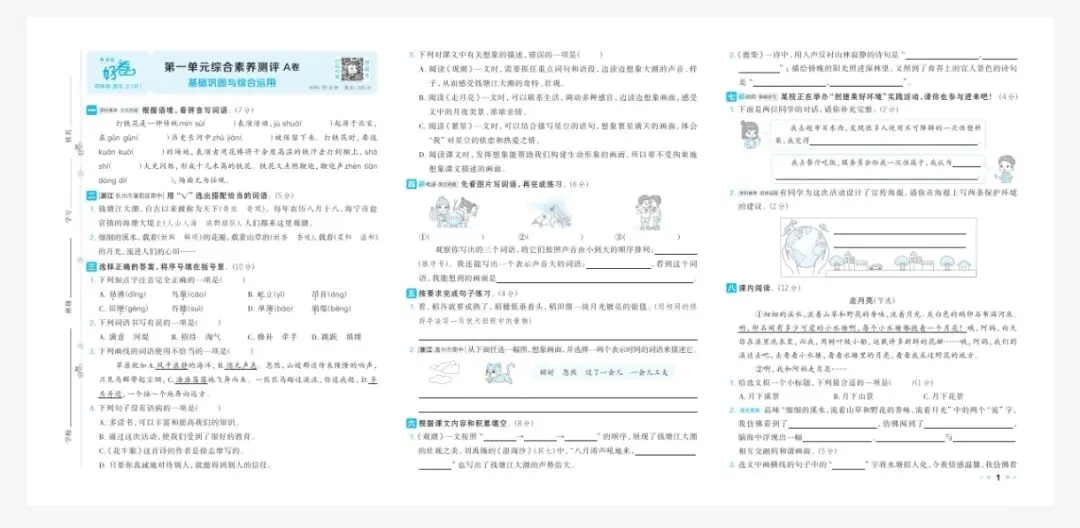Click the heading 按要求完成句子练习
The width and height of the screenshot is (1080, 528).
pos(456,293)
